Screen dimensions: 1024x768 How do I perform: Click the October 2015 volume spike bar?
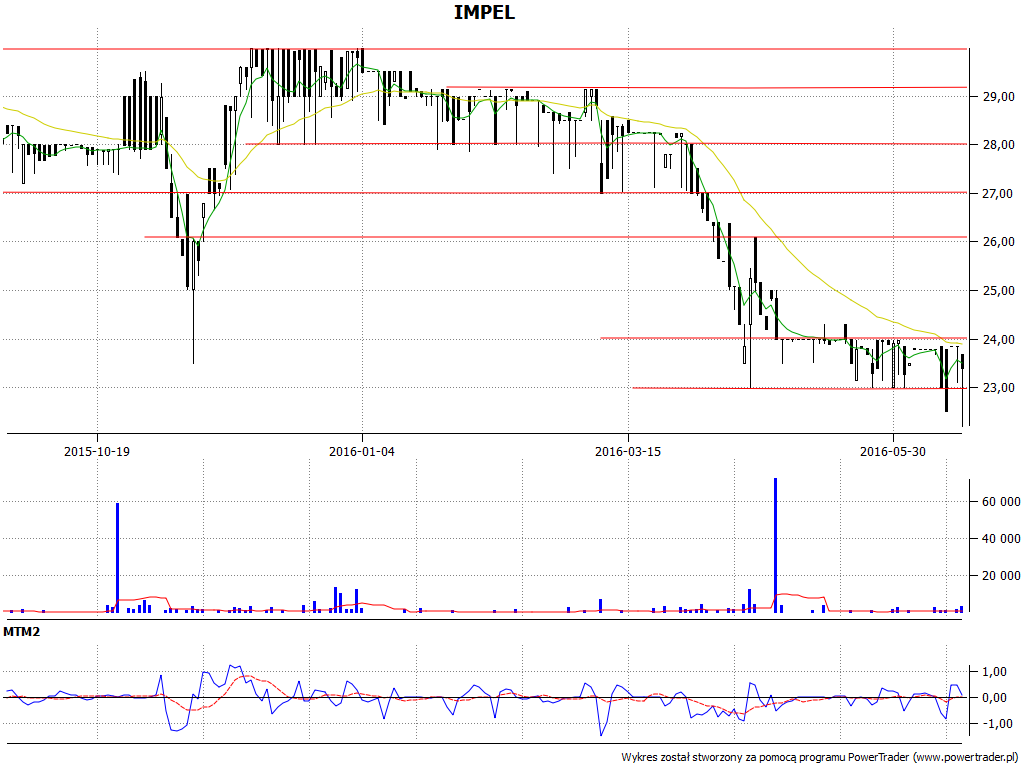pos(118,558)
